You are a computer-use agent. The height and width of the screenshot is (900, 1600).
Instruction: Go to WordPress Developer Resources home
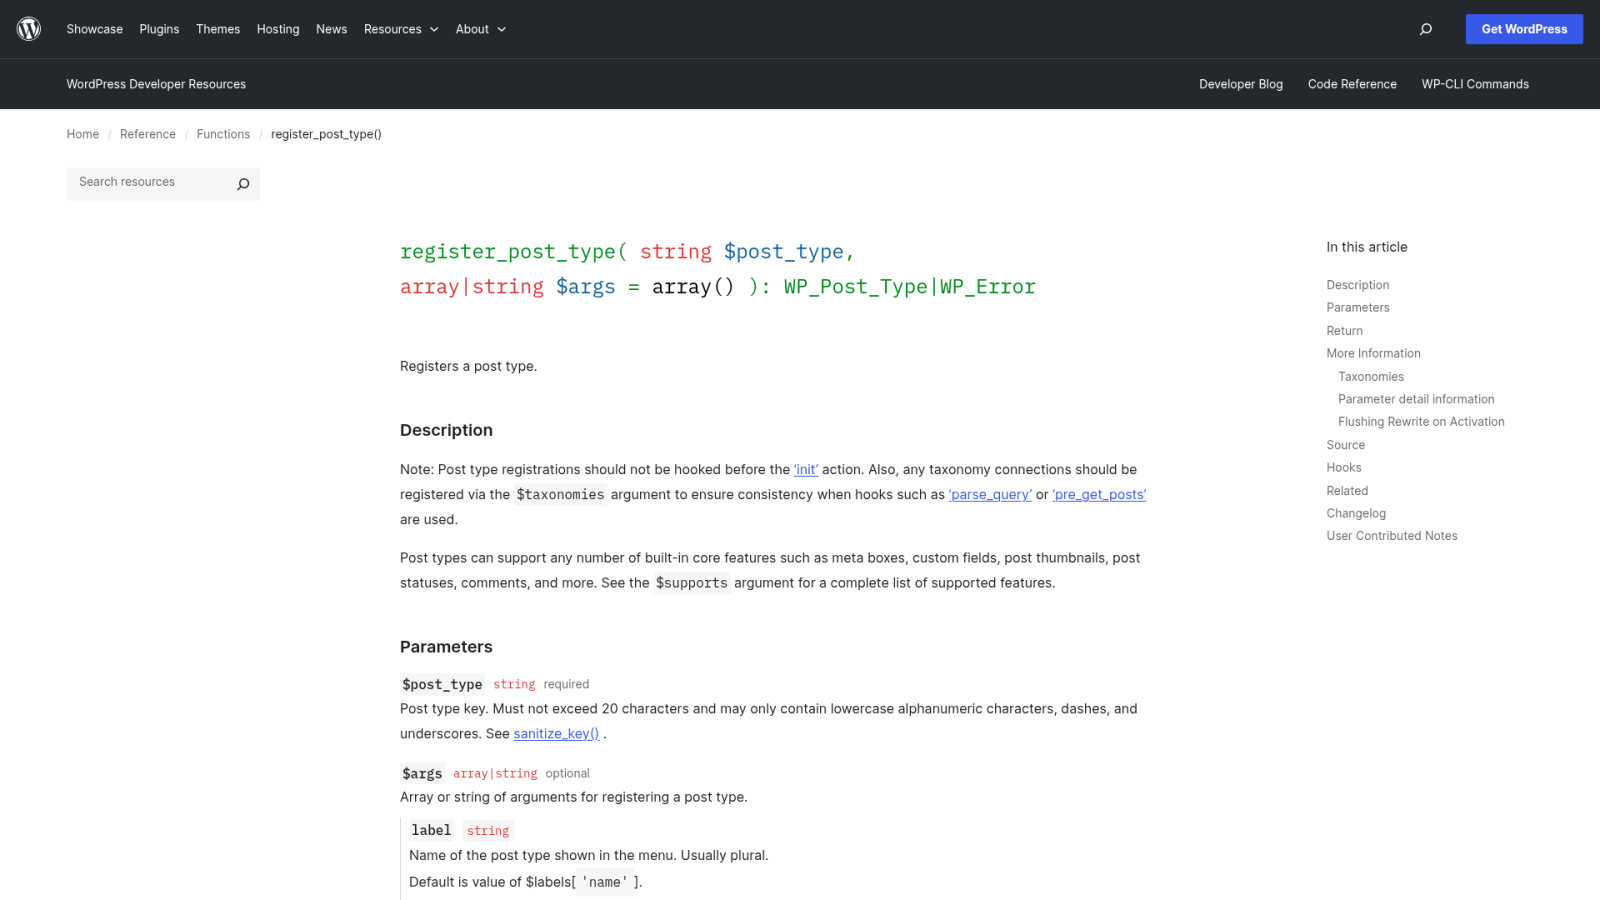tap(156, 84)
